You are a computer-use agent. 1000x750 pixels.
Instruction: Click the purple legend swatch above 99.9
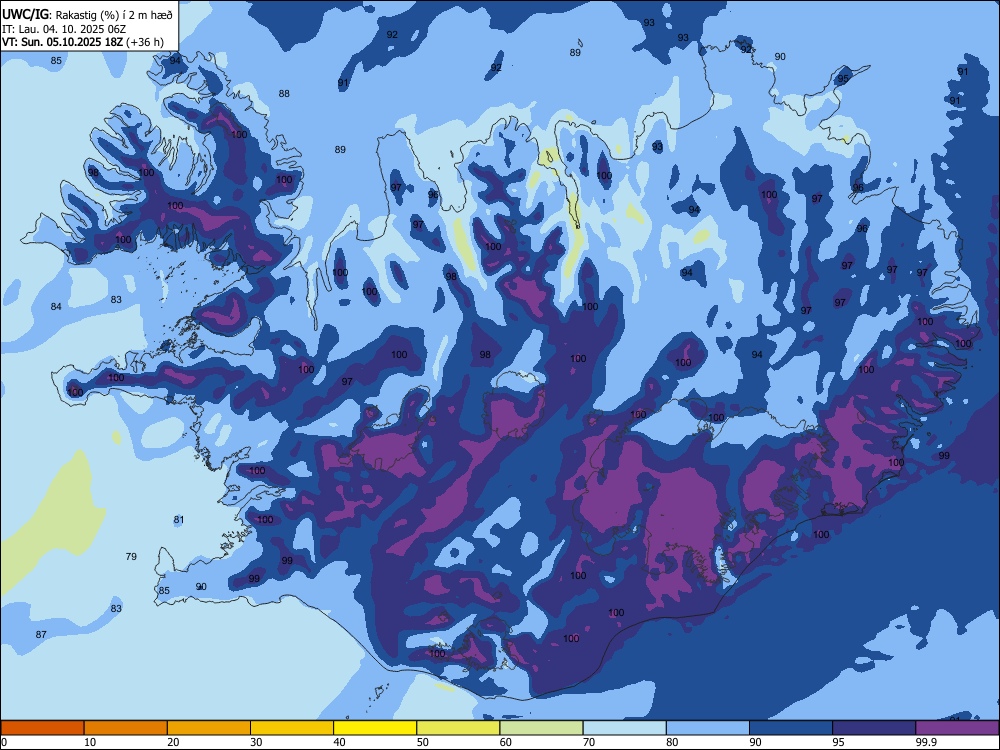957,728
